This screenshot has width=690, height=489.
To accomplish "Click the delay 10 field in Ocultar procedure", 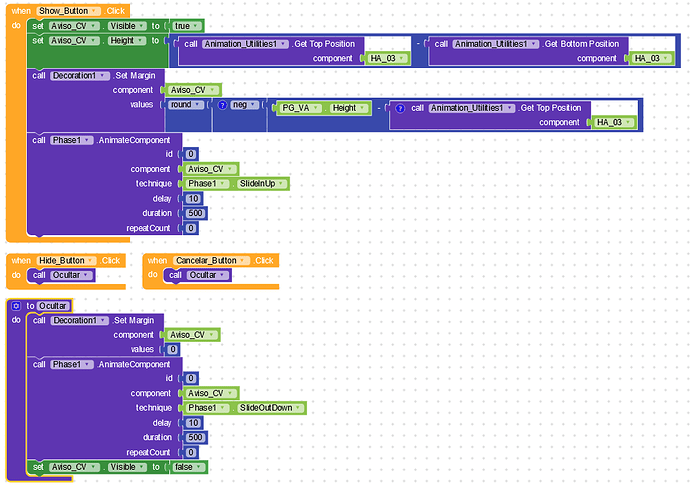I will pyautogui.click(x=194, y=423).
